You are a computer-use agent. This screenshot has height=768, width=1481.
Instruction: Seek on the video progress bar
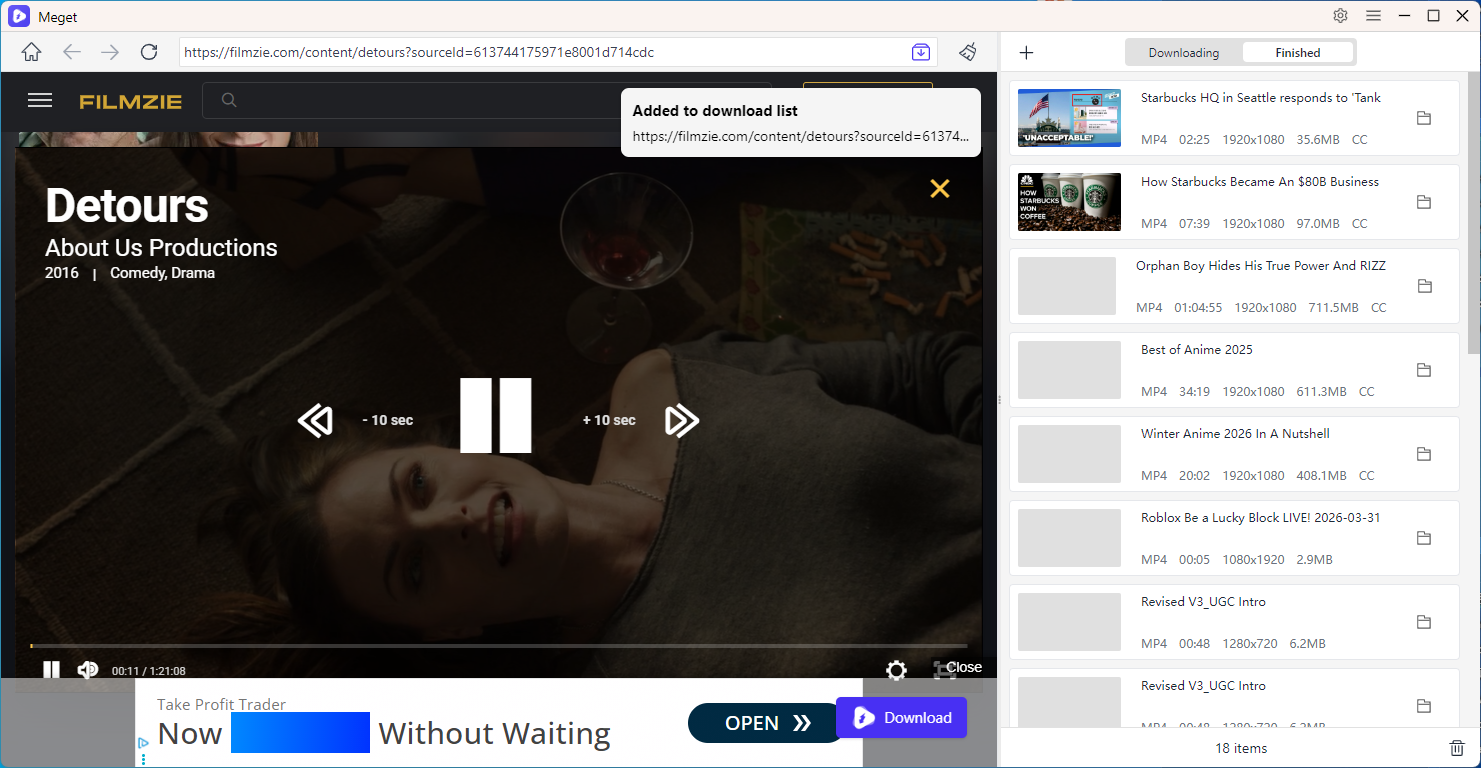(x=498, y=646)
